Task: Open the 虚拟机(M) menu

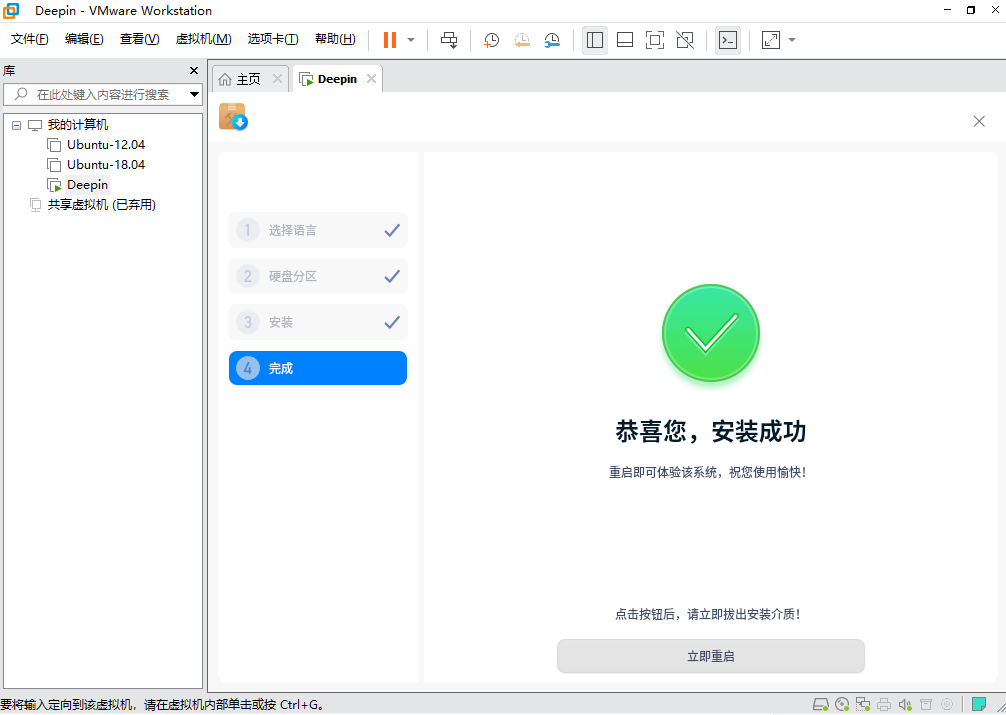Action: click(203, 39)
